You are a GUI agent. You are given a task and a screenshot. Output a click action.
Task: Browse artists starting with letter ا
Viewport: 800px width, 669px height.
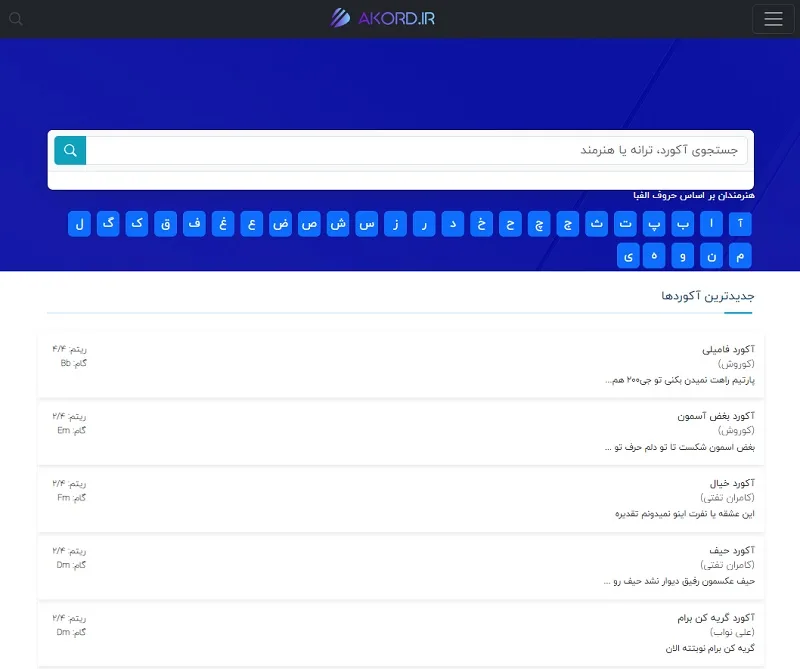[711, 224]
